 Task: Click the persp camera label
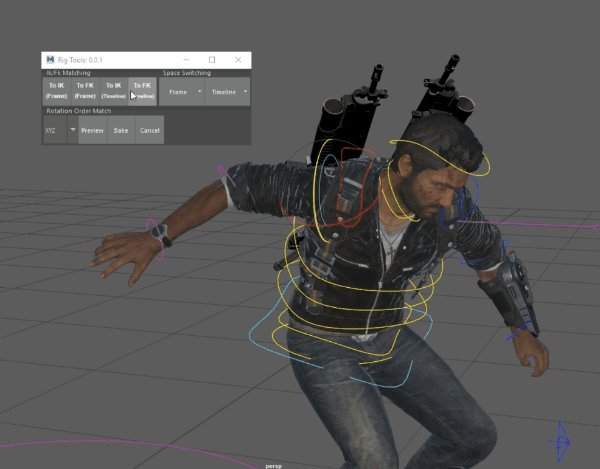(274, 466)
